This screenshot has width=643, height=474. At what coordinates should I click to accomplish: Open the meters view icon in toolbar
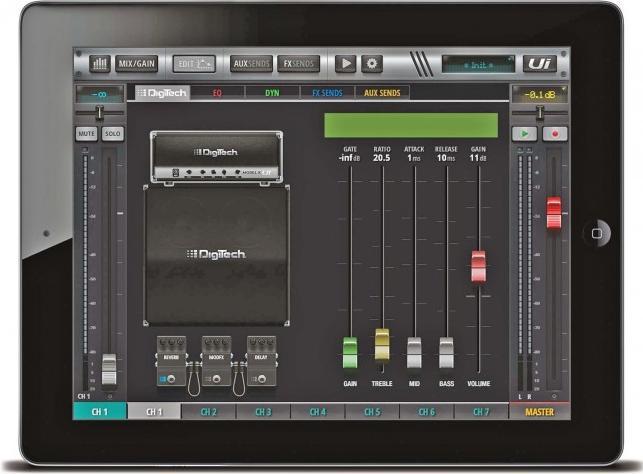coord(100,64)
